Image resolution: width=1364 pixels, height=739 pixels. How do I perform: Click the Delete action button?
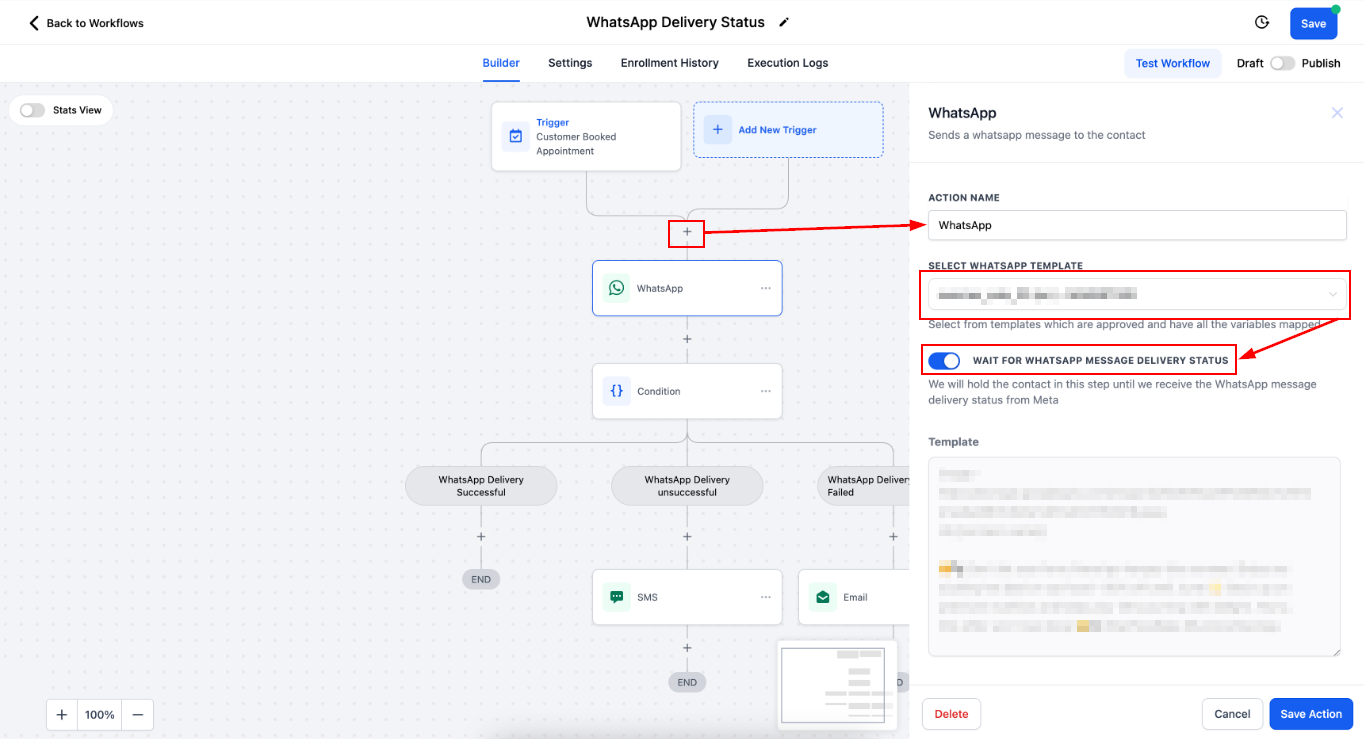coord(951,714)
